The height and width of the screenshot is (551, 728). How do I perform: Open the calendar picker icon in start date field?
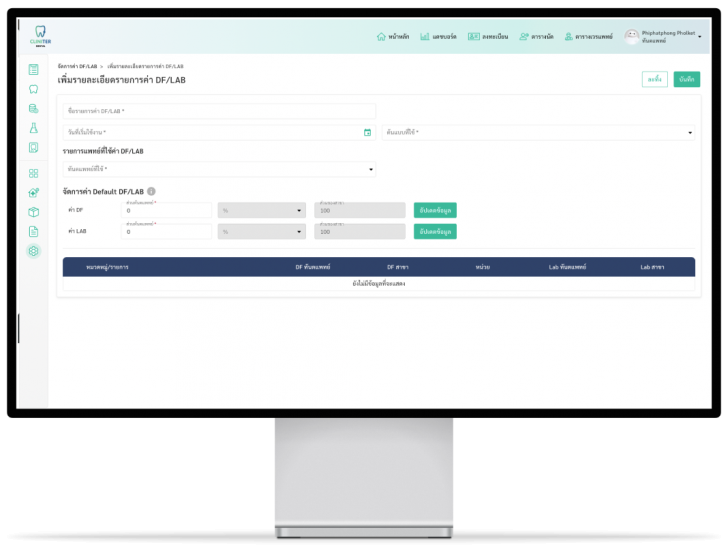[x=367, y=132]
